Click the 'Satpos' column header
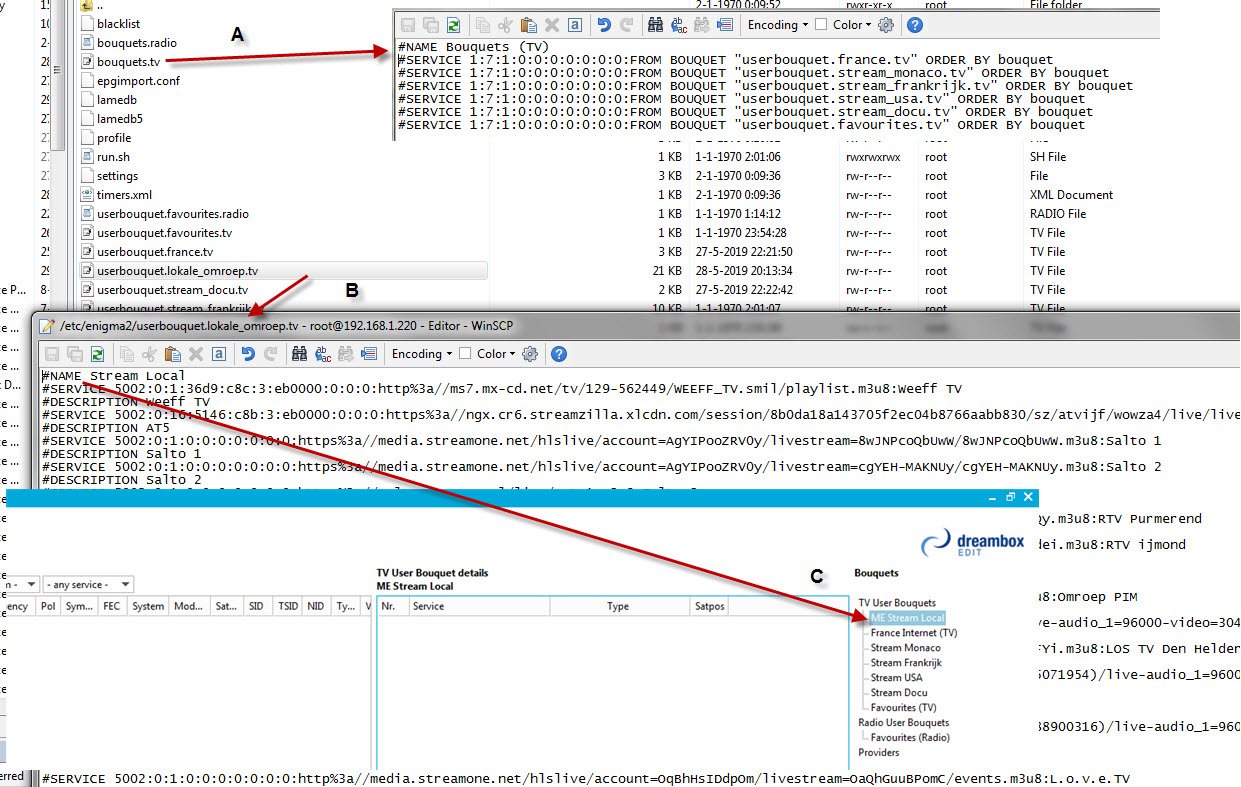1241x787 pixels. [709, 606]
